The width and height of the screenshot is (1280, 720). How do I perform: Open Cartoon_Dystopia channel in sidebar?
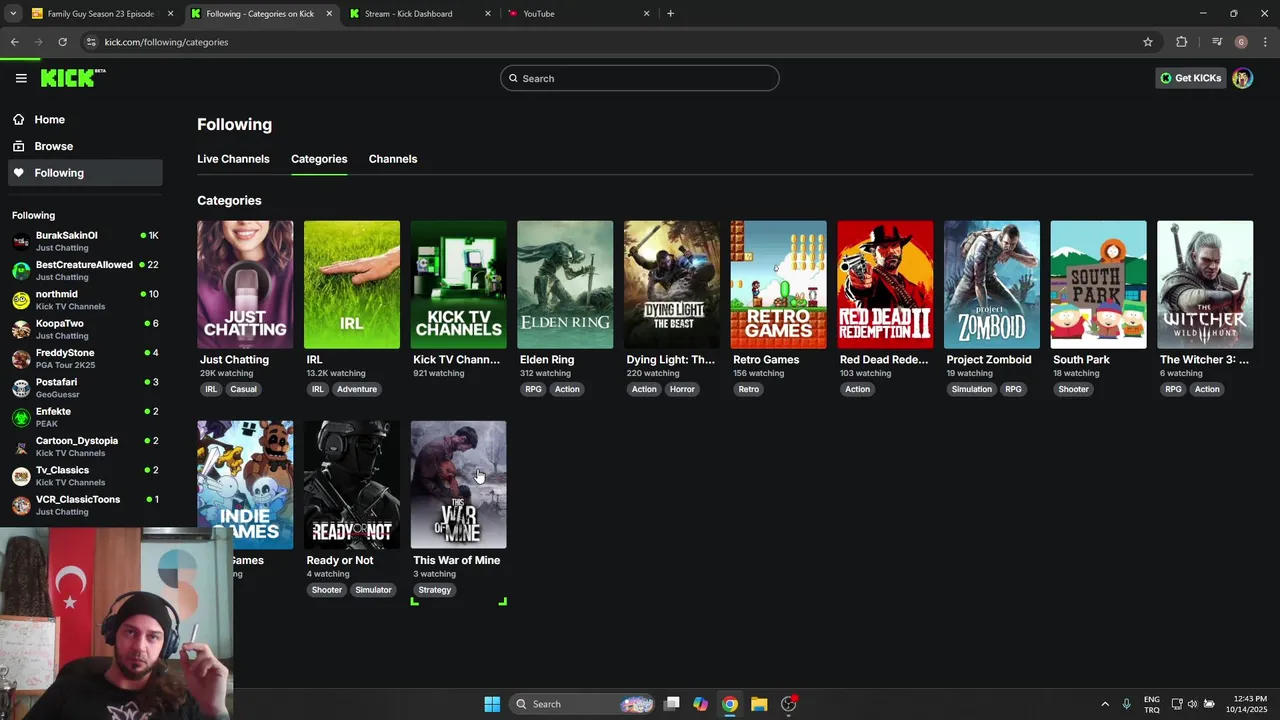[x=85, y=446]
